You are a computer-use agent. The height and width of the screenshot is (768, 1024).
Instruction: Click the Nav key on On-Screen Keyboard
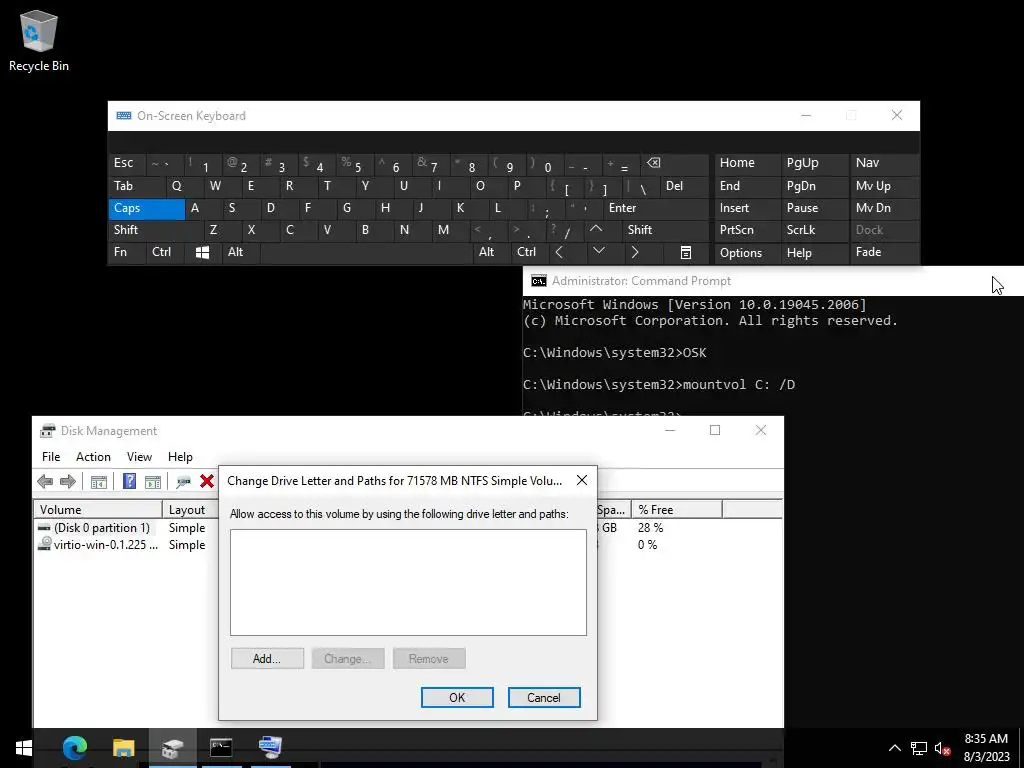[884, 163]
